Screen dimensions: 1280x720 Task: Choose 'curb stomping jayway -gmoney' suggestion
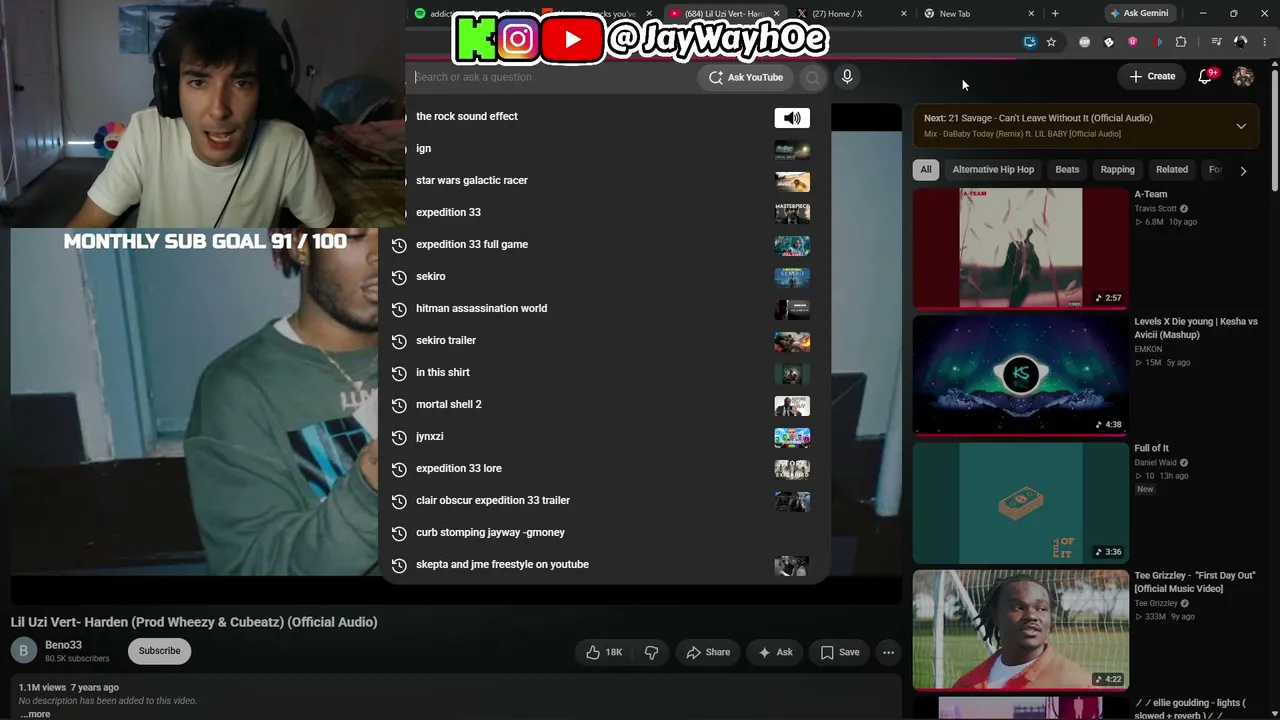[x=604, y=533]
